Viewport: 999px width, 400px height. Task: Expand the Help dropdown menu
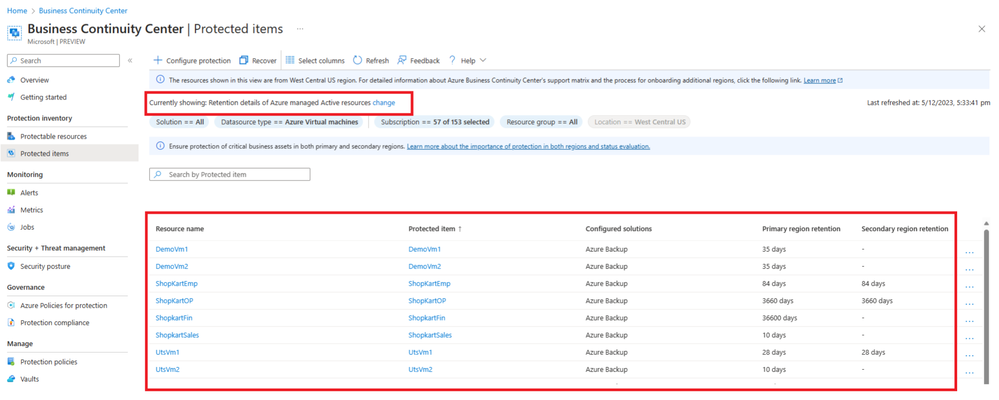point(468,61)
